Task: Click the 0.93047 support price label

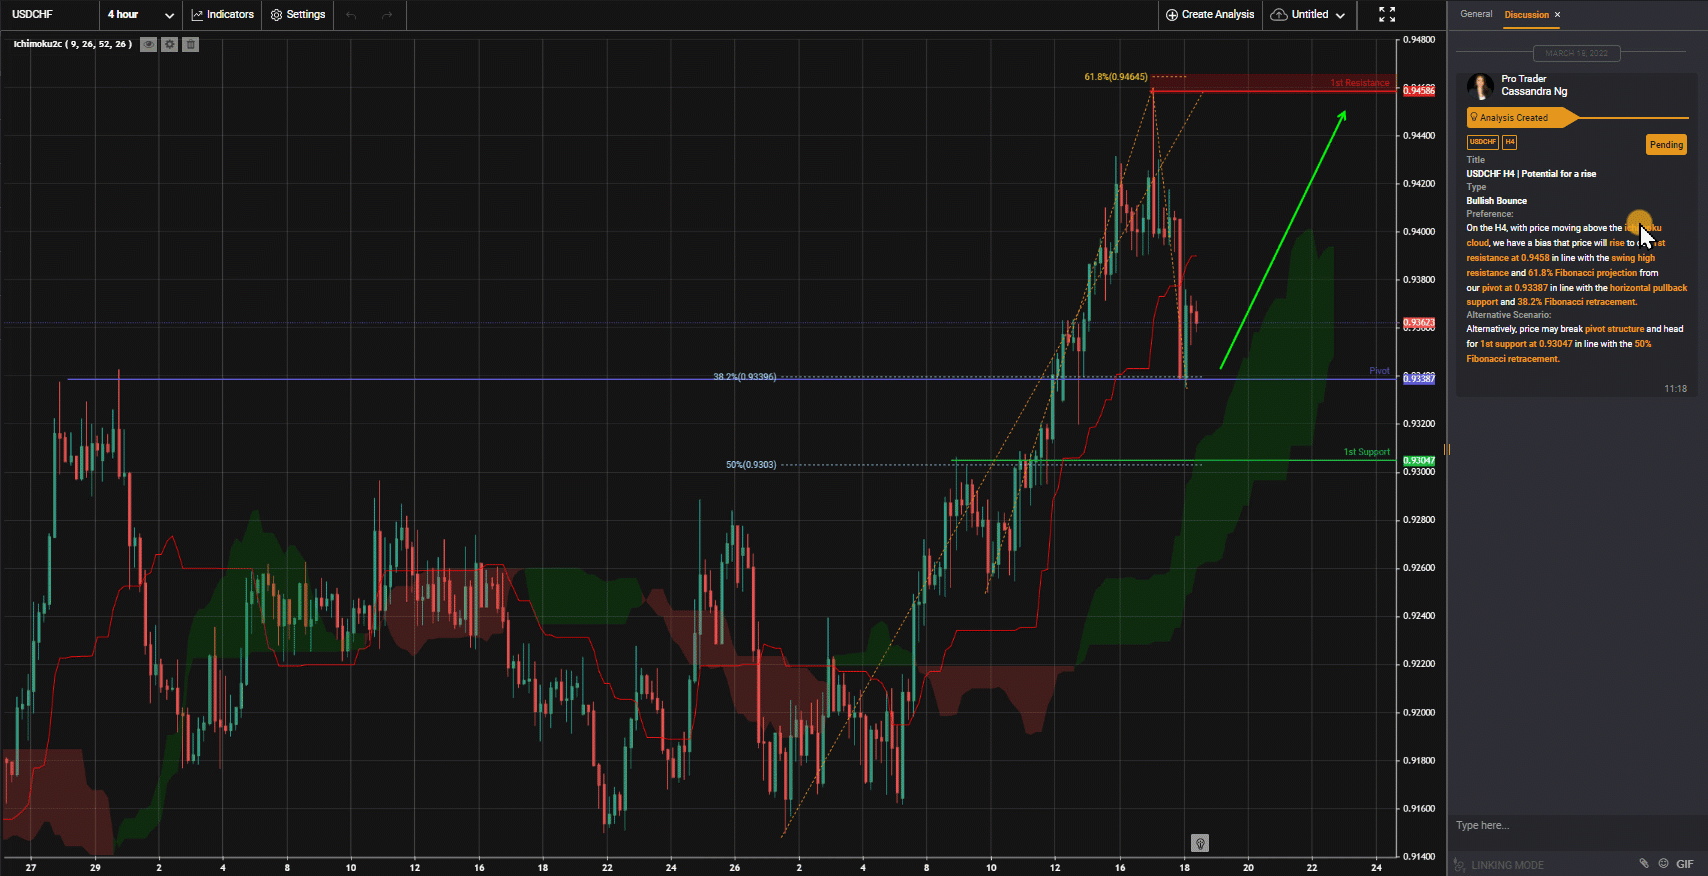Action: click(1419, 461)
